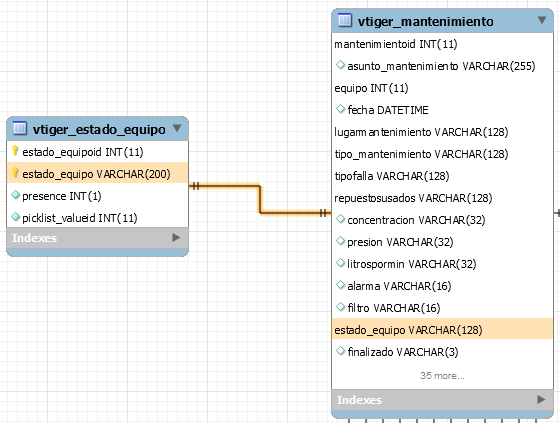The width and height of the screenshot is (560, 423).
Task: Collapse the vtiger_estado_equipo table with header arrow
Action: click(177, 128)
